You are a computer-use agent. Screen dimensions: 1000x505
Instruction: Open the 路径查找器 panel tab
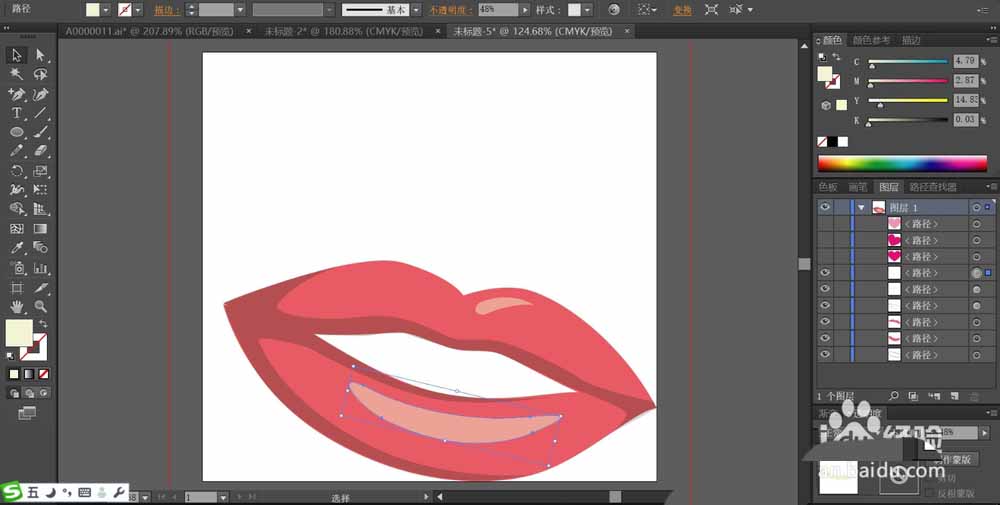932,187
